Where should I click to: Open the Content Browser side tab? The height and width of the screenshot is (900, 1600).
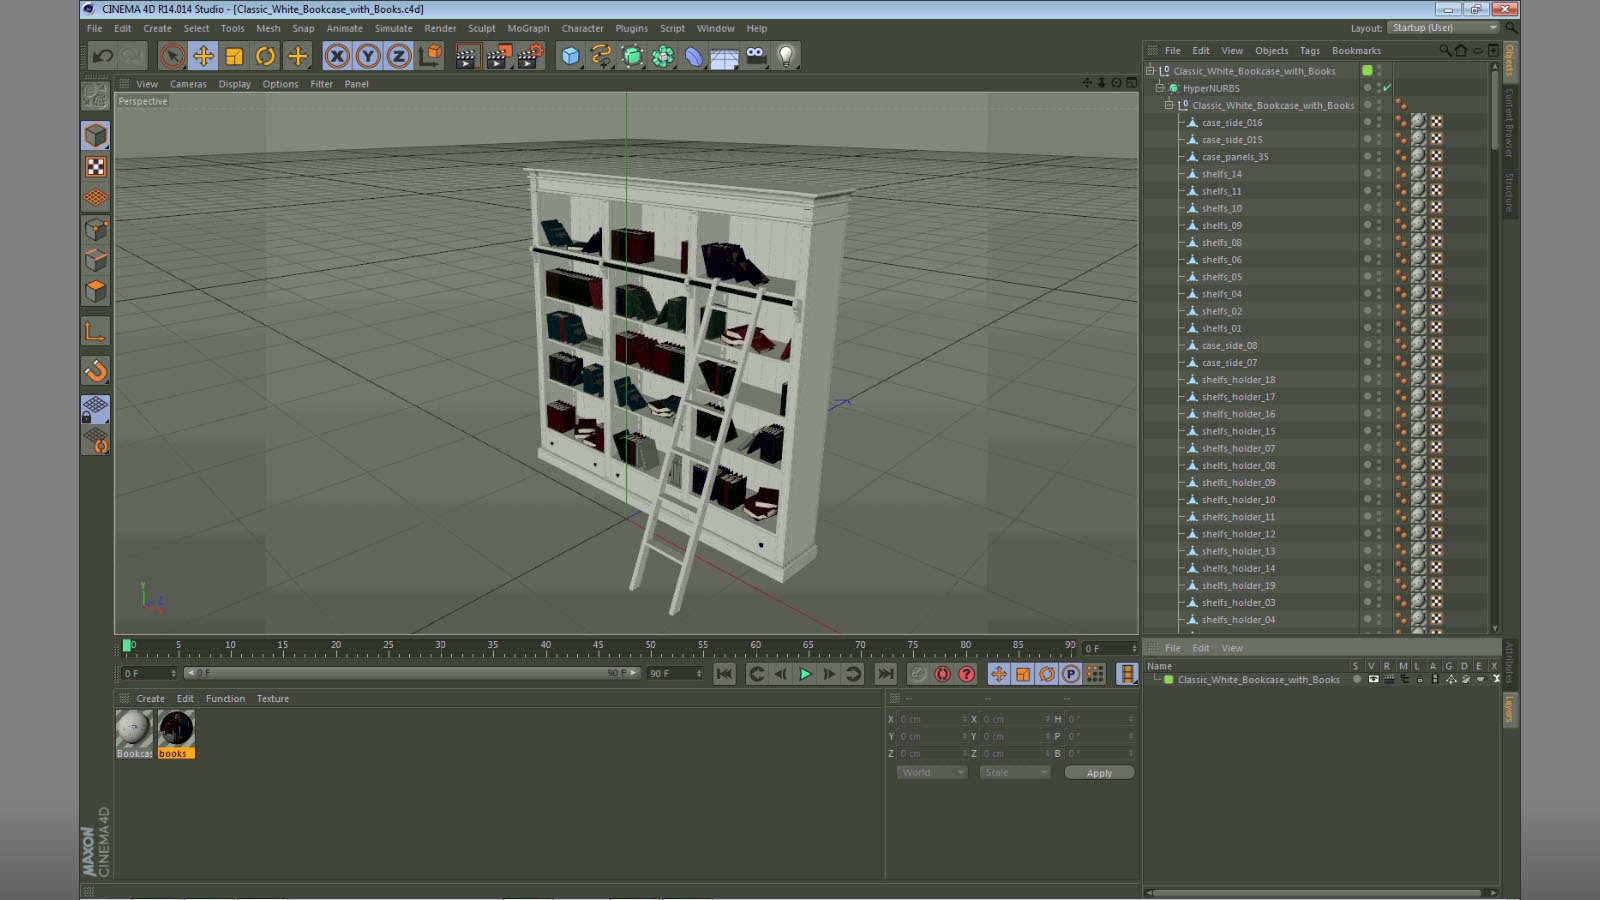1509,122
